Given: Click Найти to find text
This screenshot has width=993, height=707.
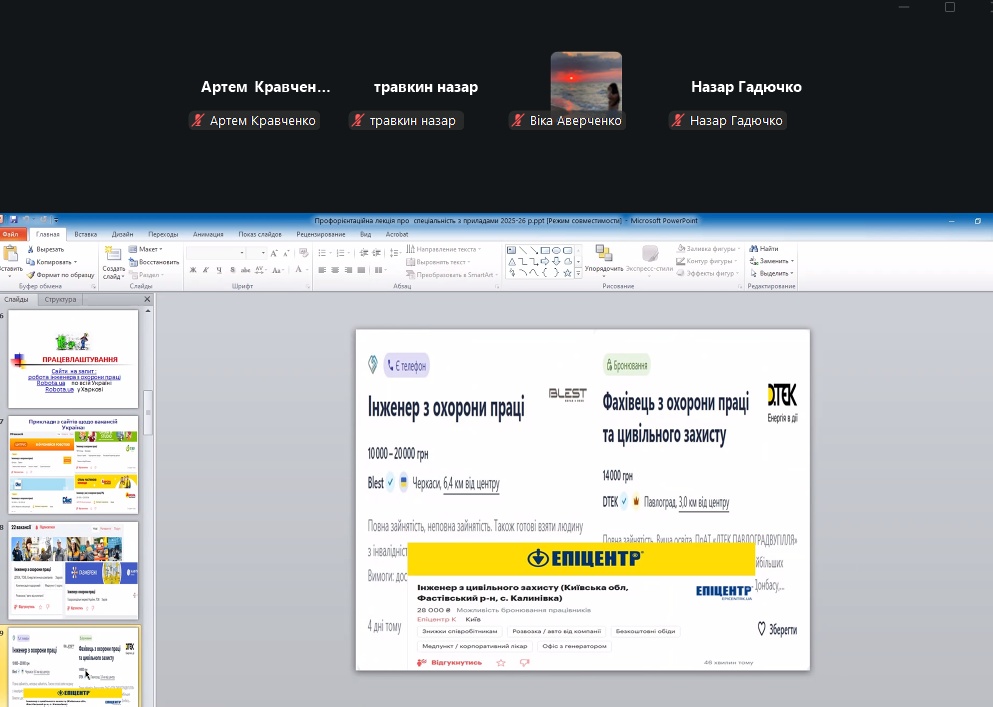Looking at the screenshot, I should [x=764, y=248].
